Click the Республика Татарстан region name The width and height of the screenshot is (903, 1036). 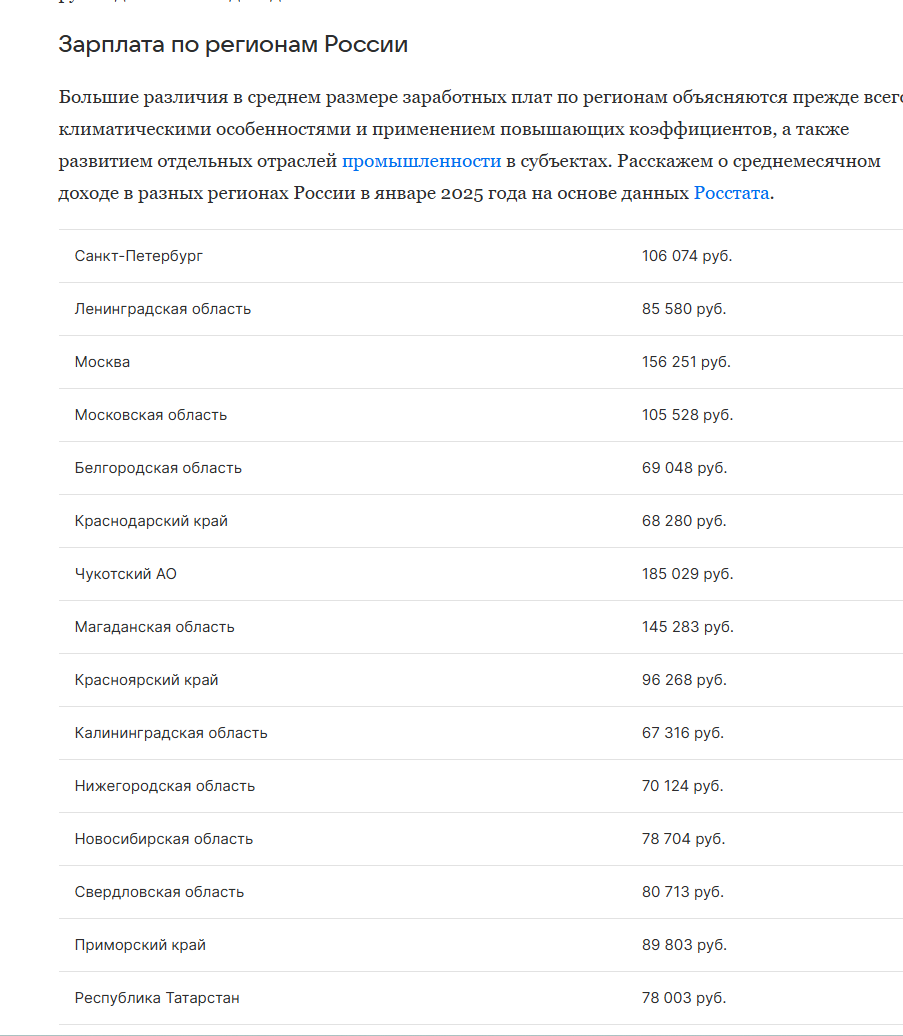pyautogui.click(x=157, y=998)
